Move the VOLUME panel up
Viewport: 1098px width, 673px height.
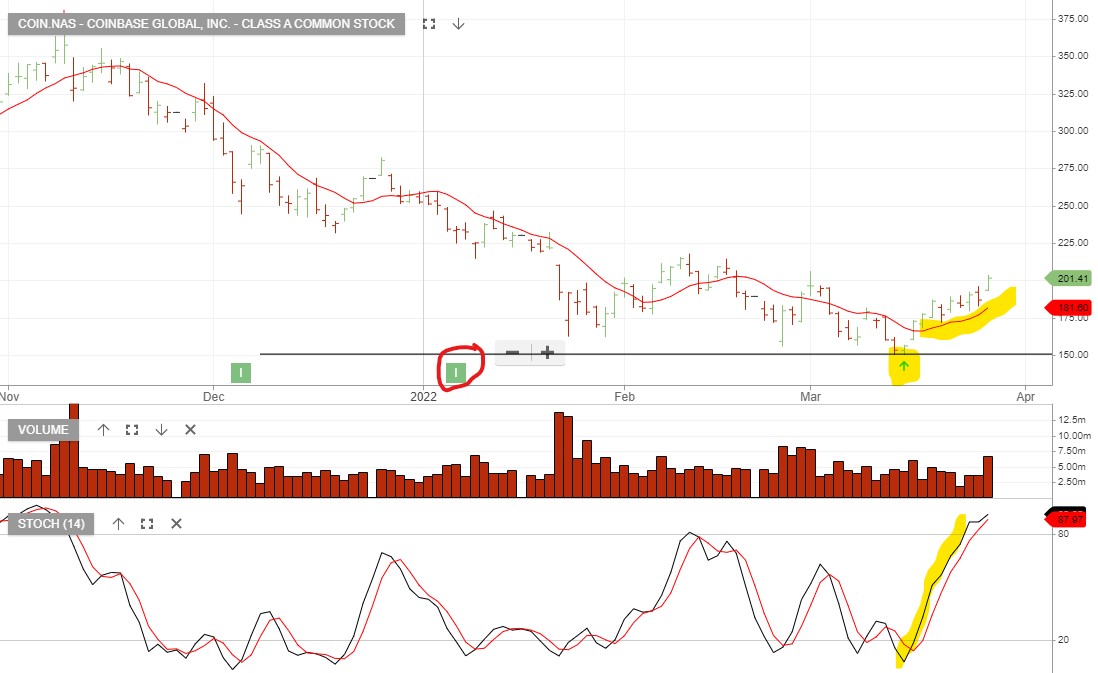click(x=102, y=430)
